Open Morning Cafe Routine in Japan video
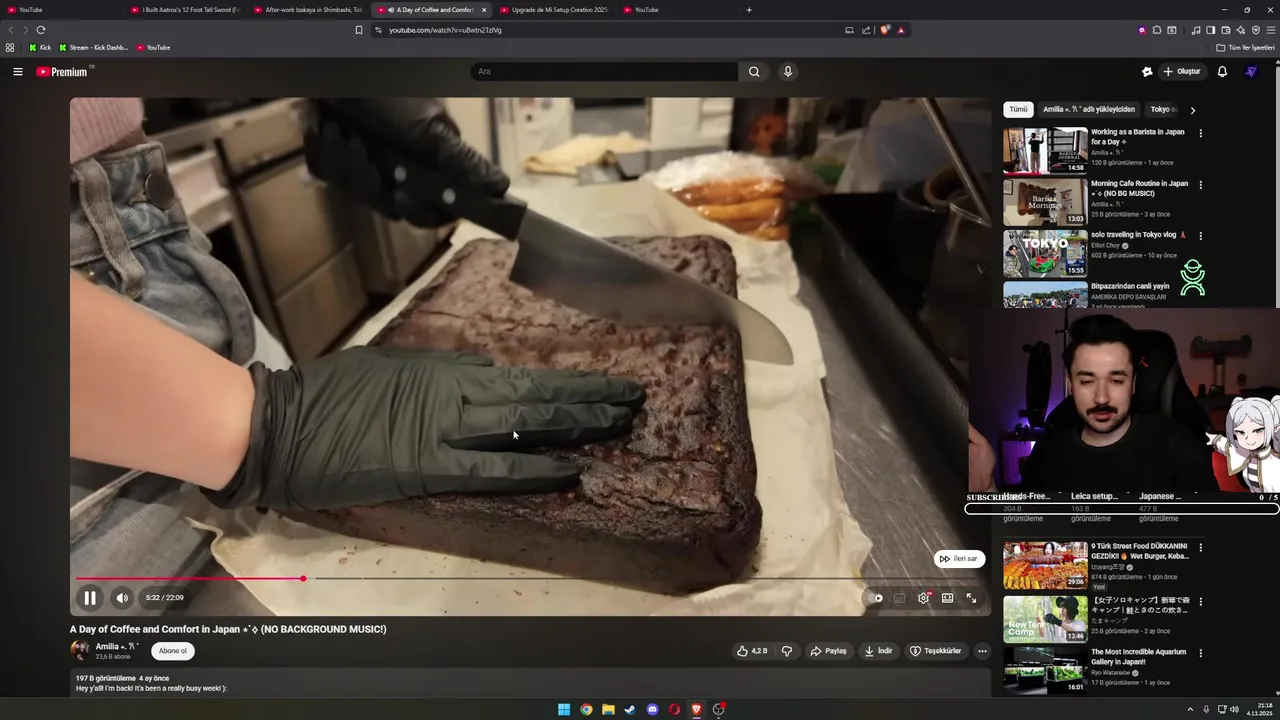1280x720 pixels. [1139, 188]
